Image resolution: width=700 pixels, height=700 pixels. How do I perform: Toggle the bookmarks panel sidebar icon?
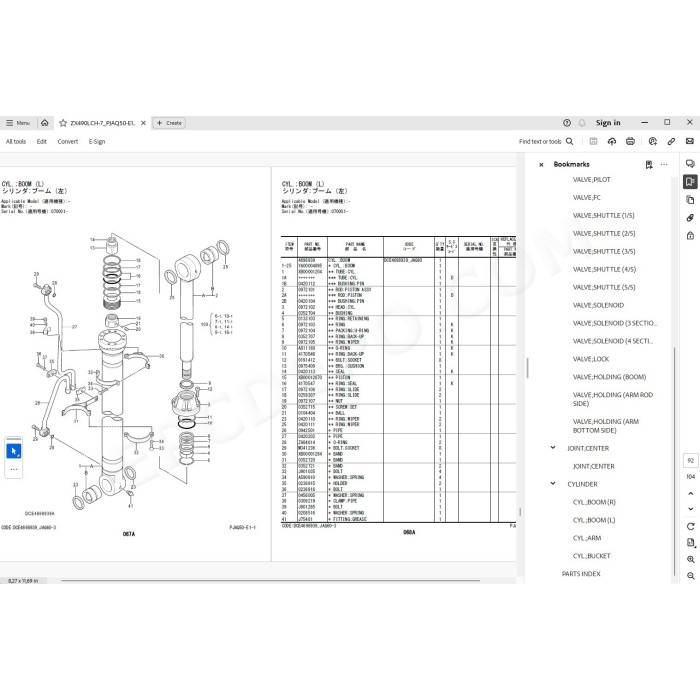pyautogui.click(x=690, y=182)
